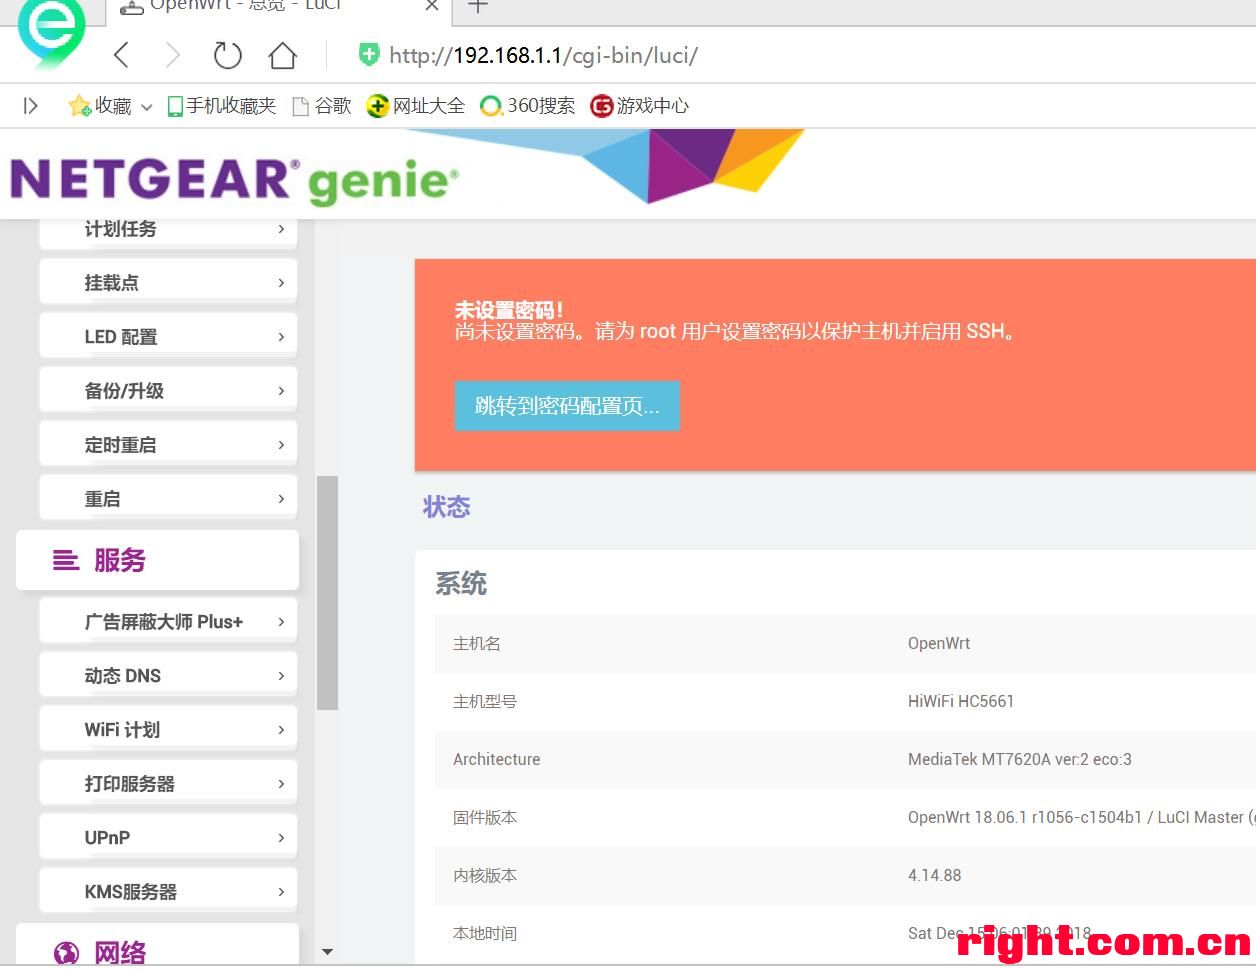
Task: Go to browser home page icon
Action: [x=283, y=55]
